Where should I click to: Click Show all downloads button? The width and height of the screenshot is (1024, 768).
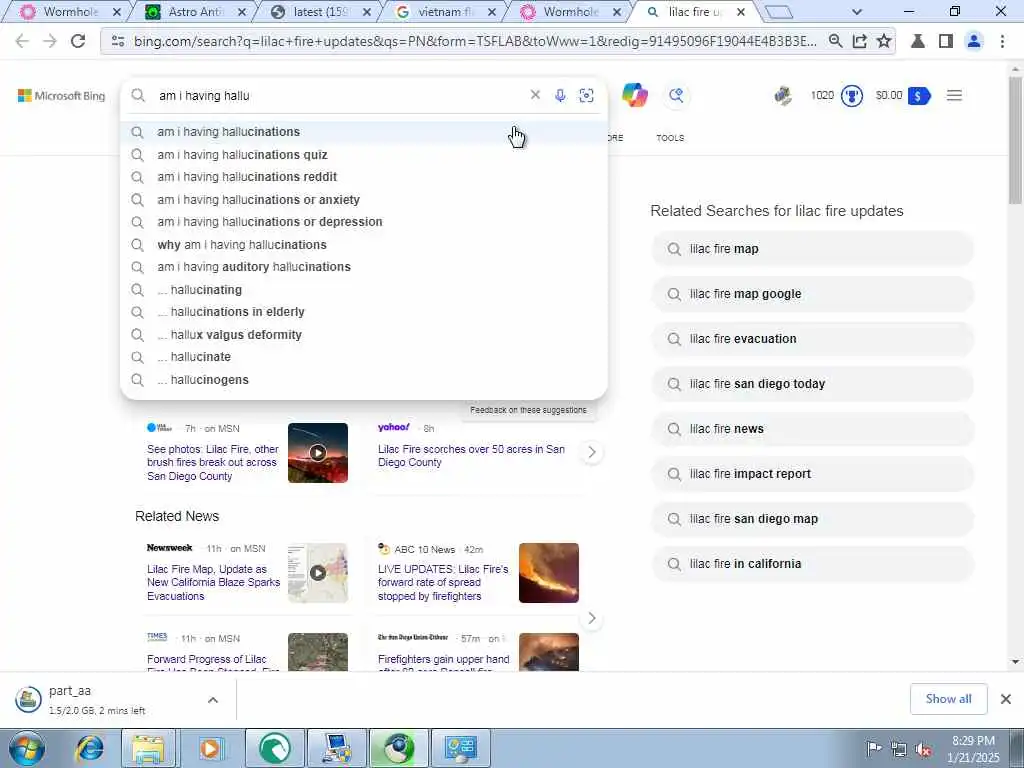tap(948, 699)
